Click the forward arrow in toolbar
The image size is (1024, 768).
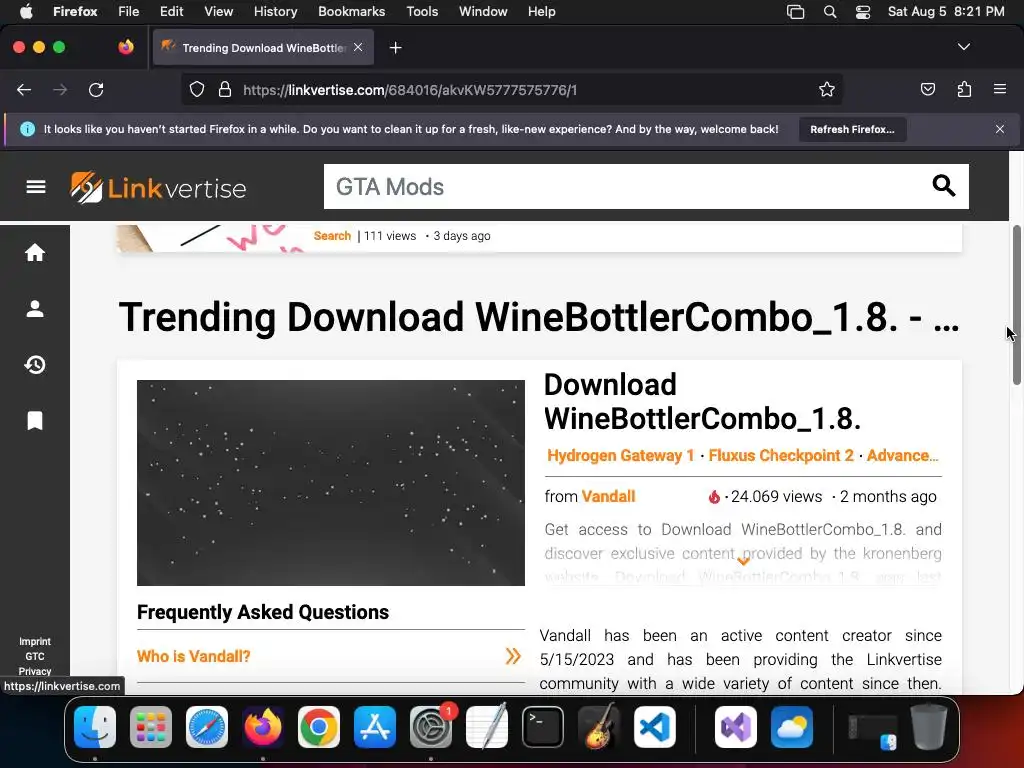(x=60, y=90)
